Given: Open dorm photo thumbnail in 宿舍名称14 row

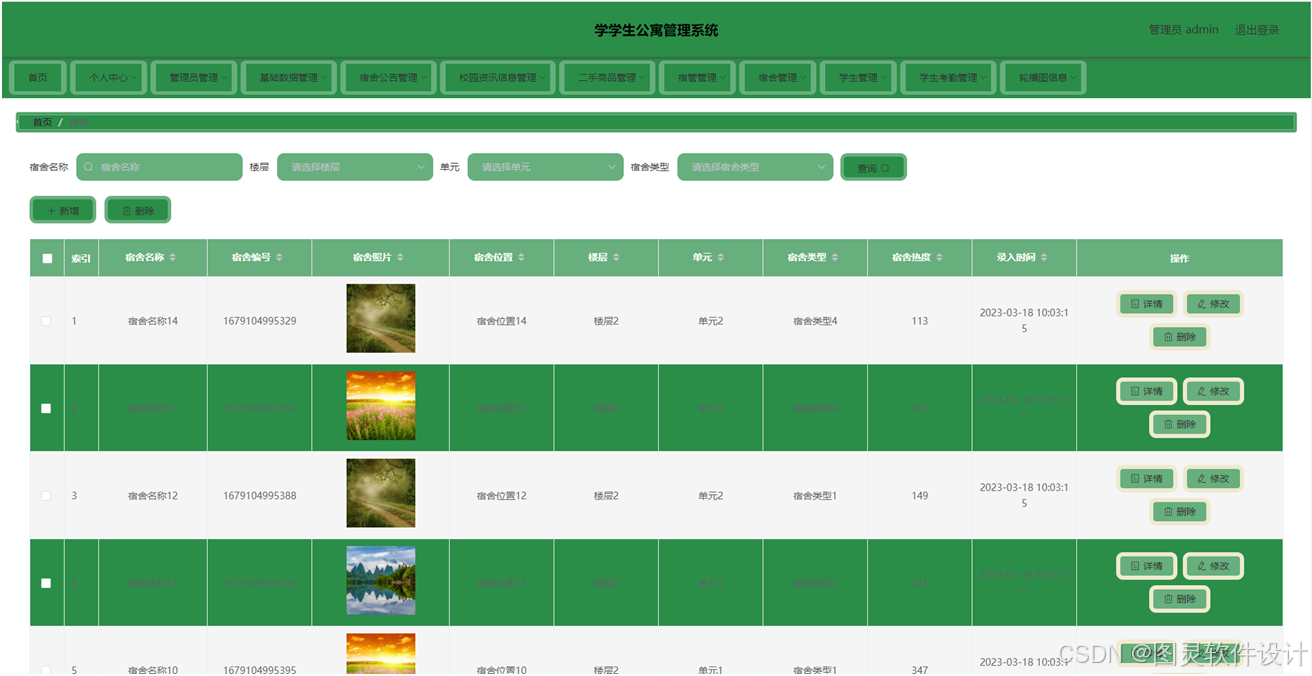Looking at the screenshot, I should coord(381,319).
